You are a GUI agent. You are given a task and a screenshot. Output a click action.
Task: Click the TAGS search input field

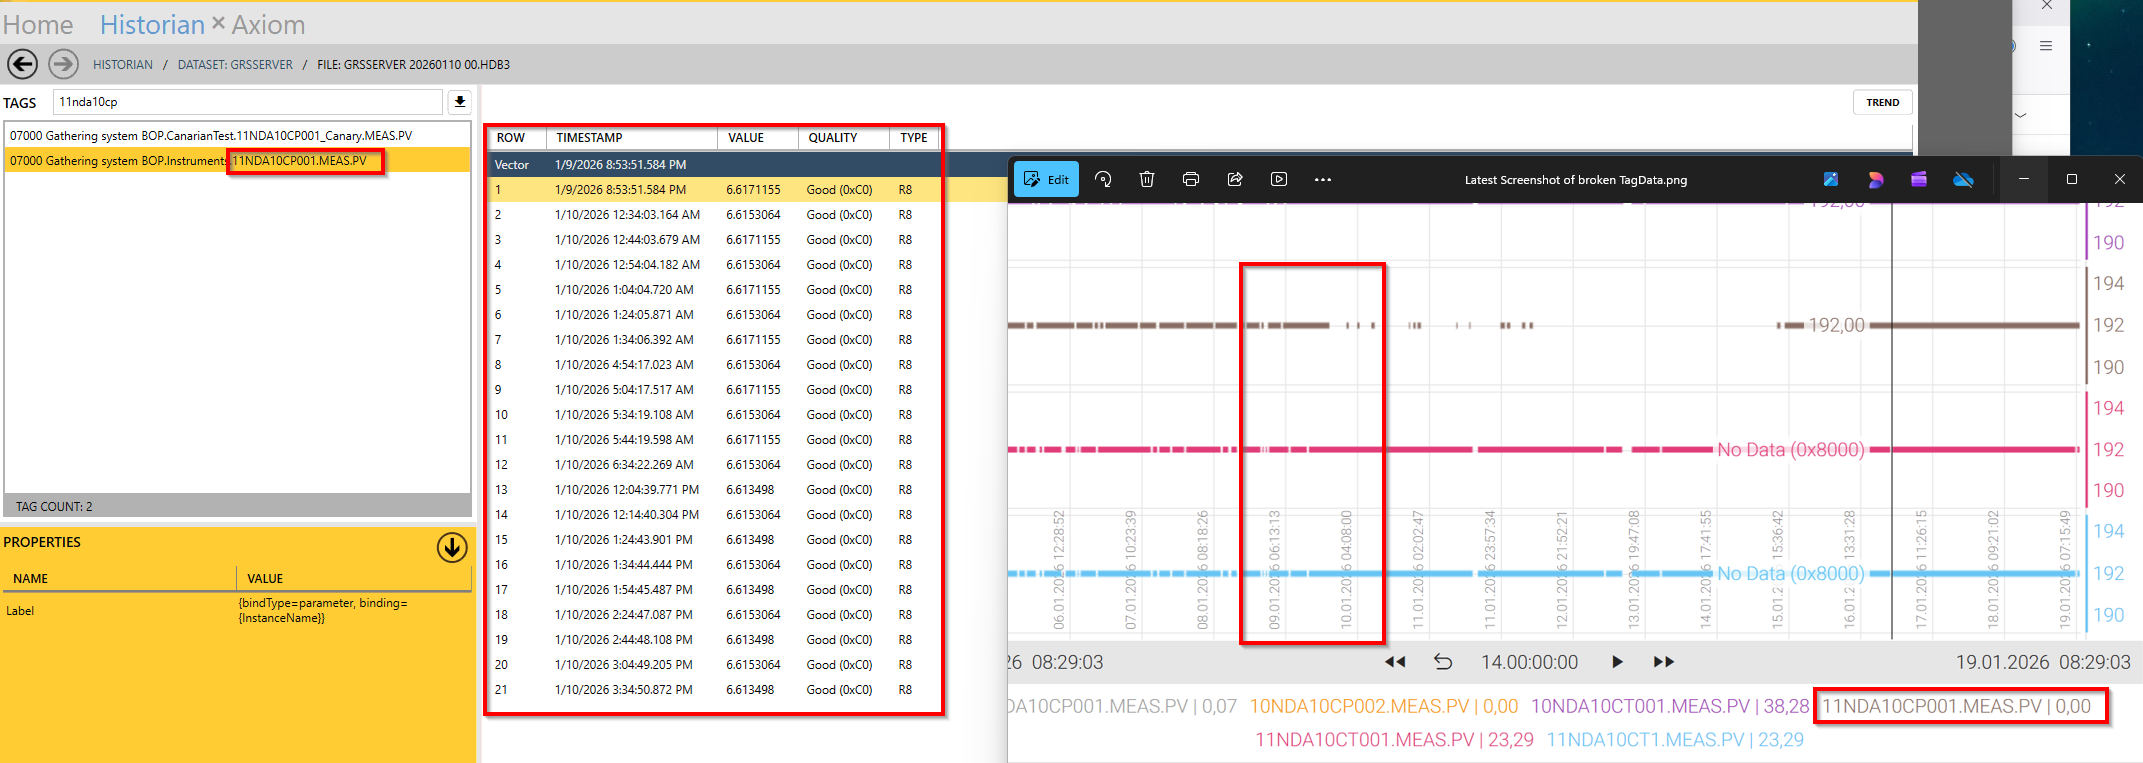coord(247,102)
